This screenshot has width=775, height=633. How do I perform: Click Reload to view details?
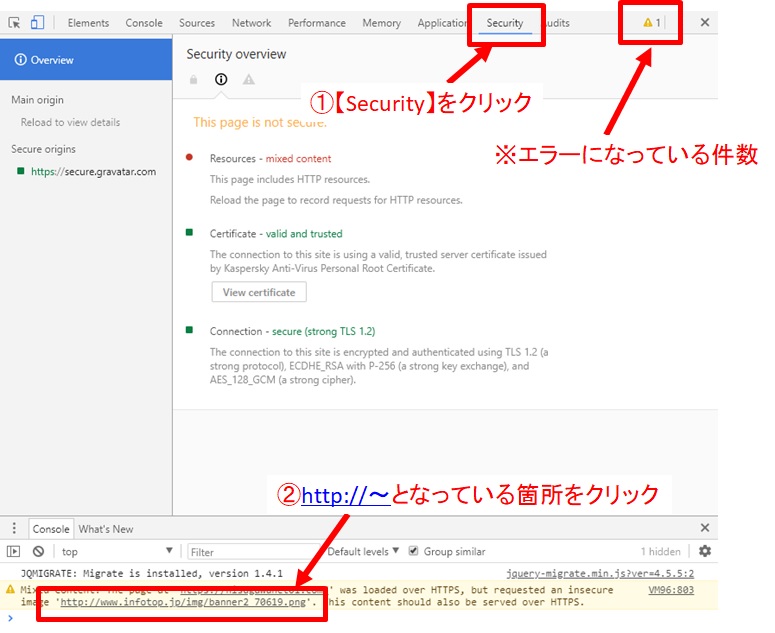[x=70, y=122]
